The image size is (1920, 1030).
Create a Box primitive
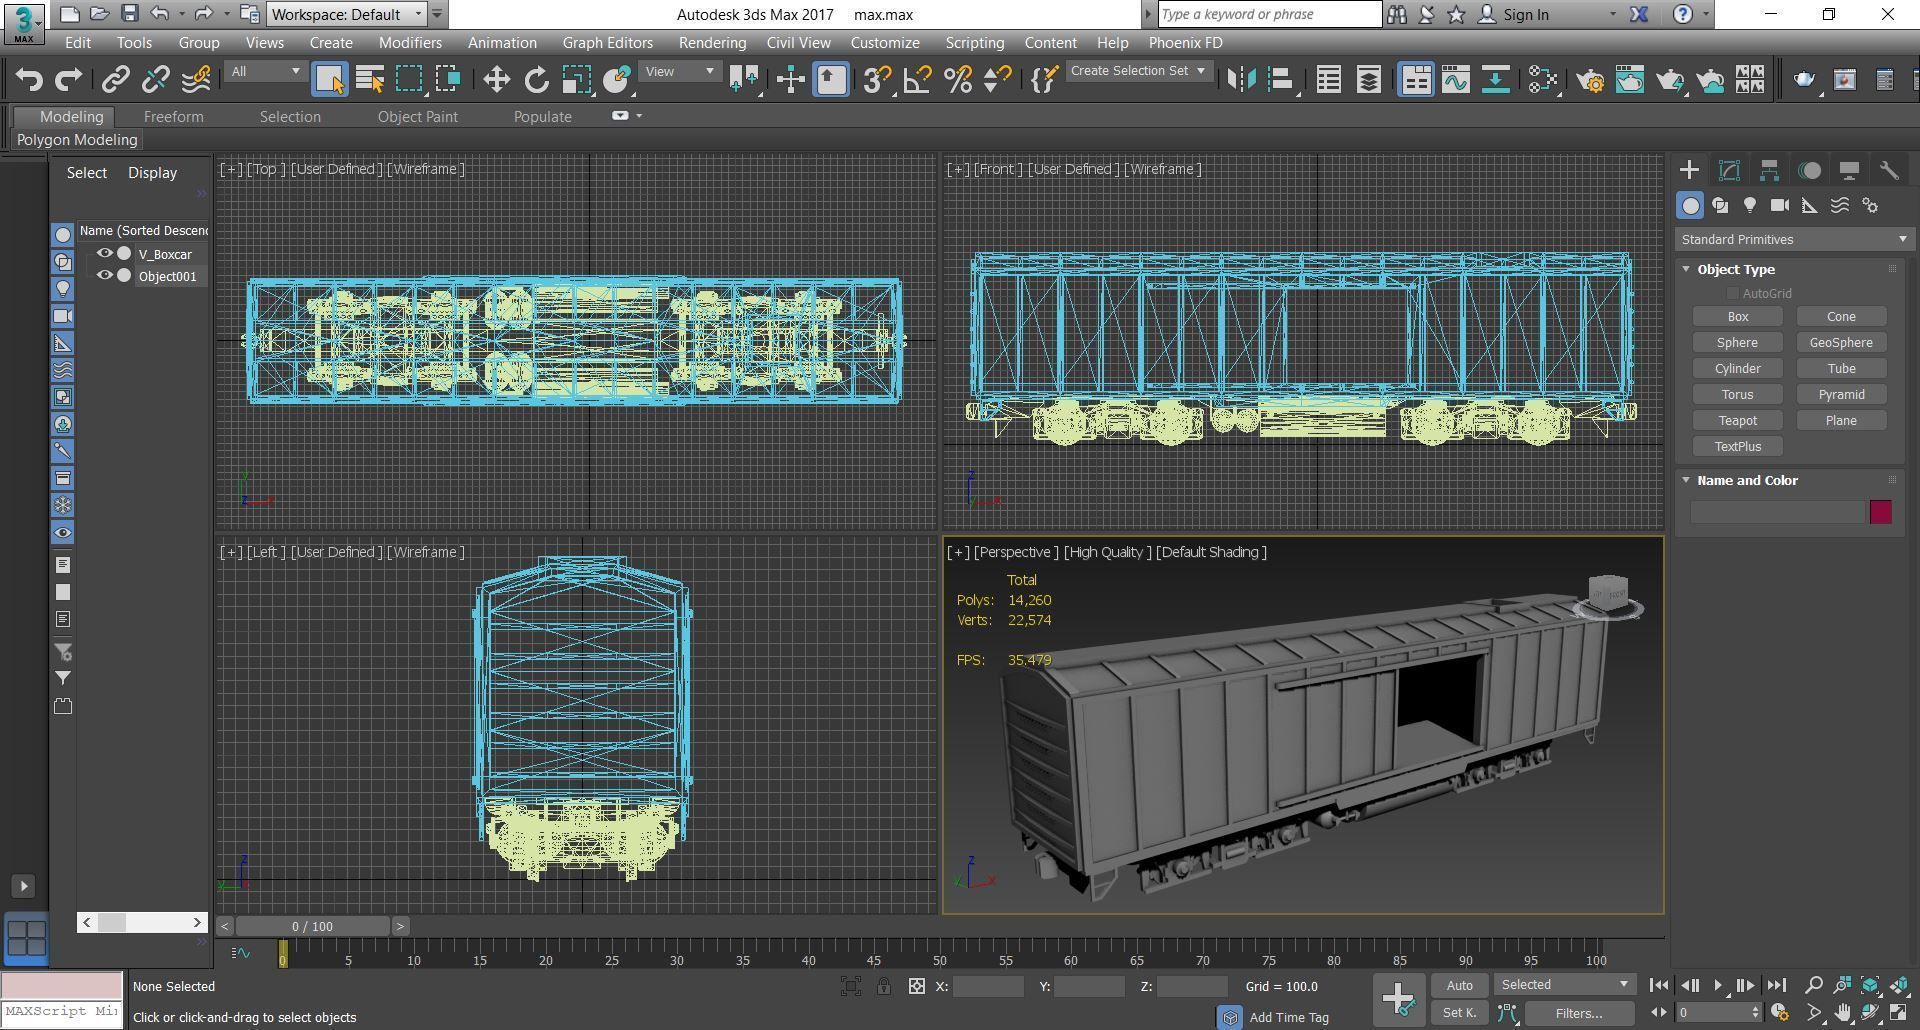tap(1738, 317)
